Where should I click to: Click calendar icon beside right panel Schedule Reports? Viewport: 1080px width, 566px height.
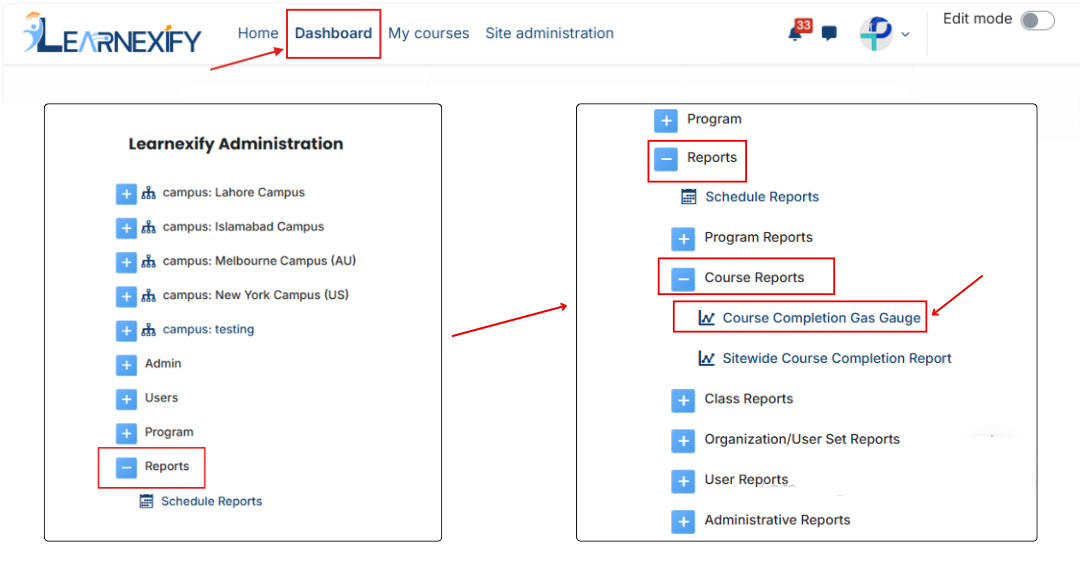click(x=689, y=197)
